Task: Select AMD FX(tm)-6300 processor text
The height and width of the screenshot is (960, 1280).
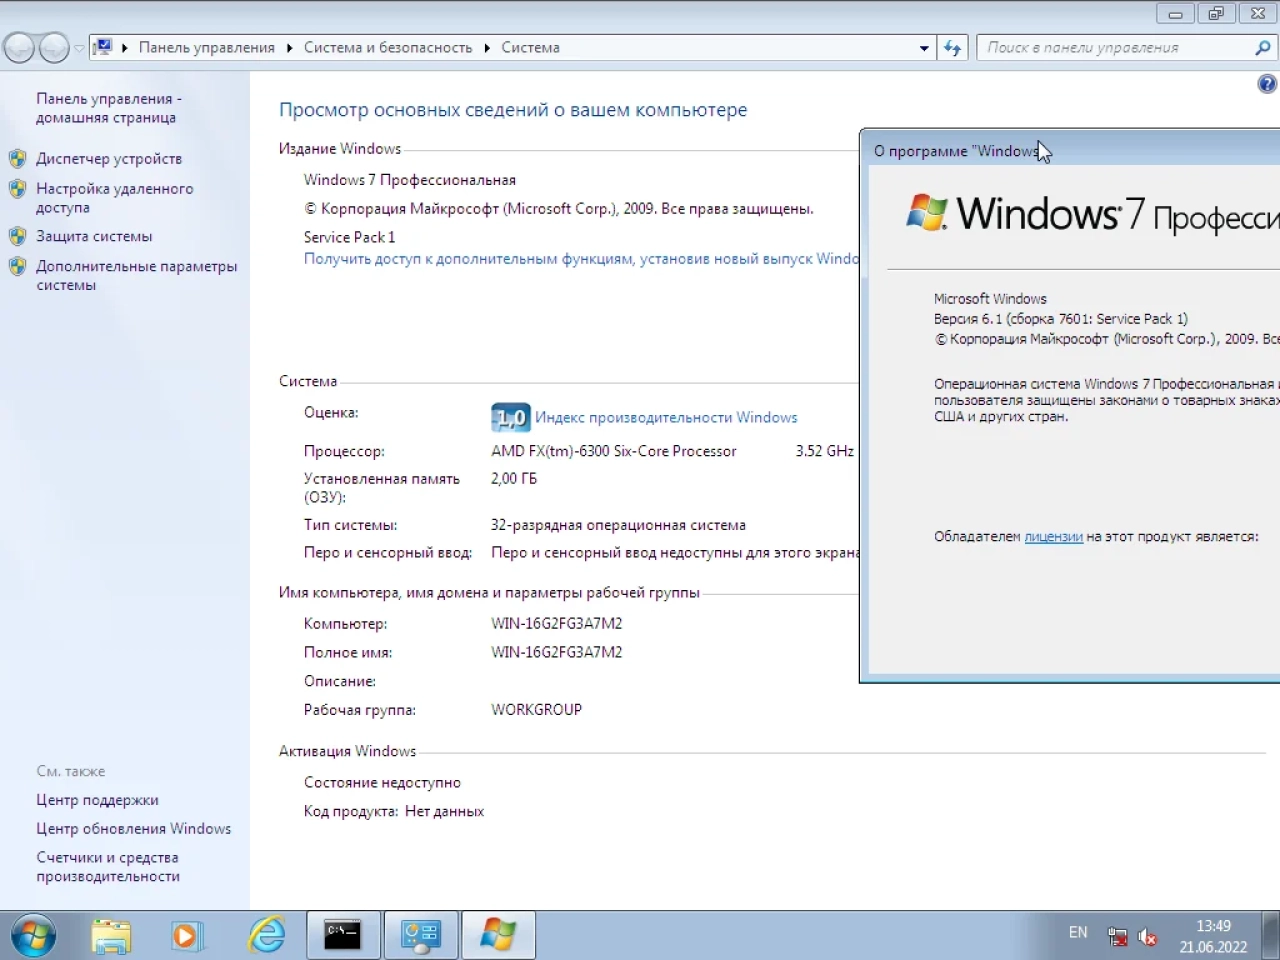Action: [614, 451]
